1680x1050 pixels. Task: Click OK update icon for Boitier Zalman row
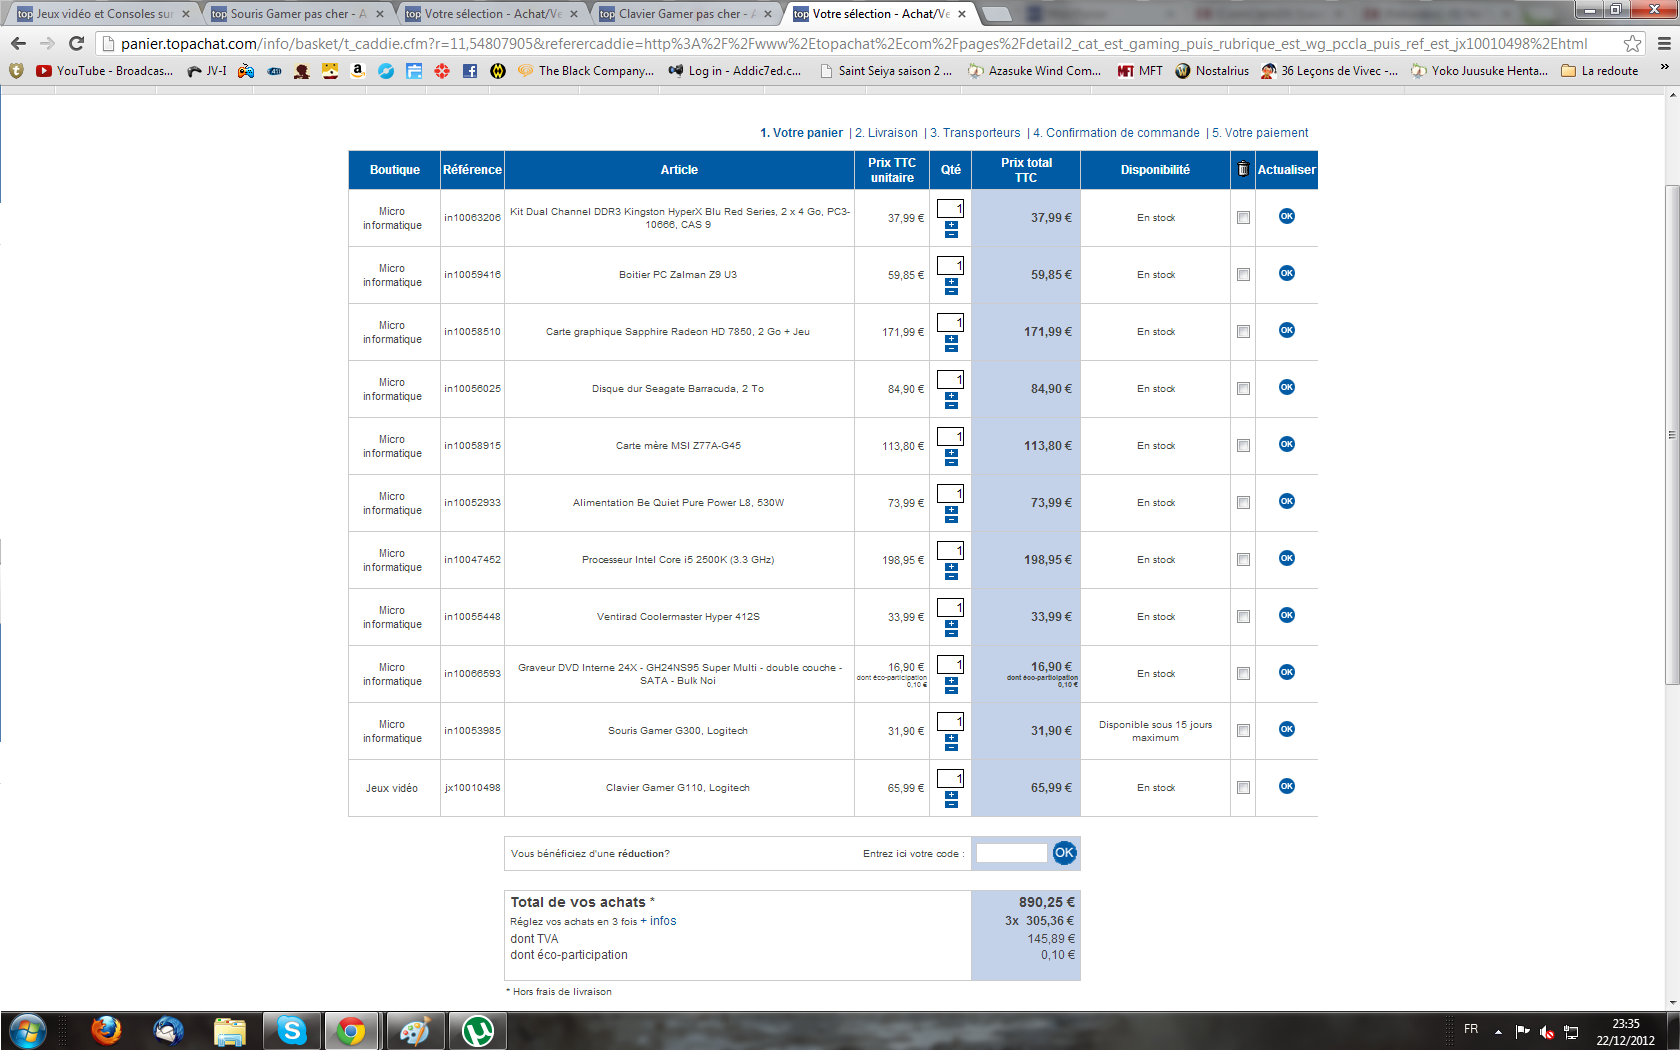pyautogui.click(x=1286, y=273)
